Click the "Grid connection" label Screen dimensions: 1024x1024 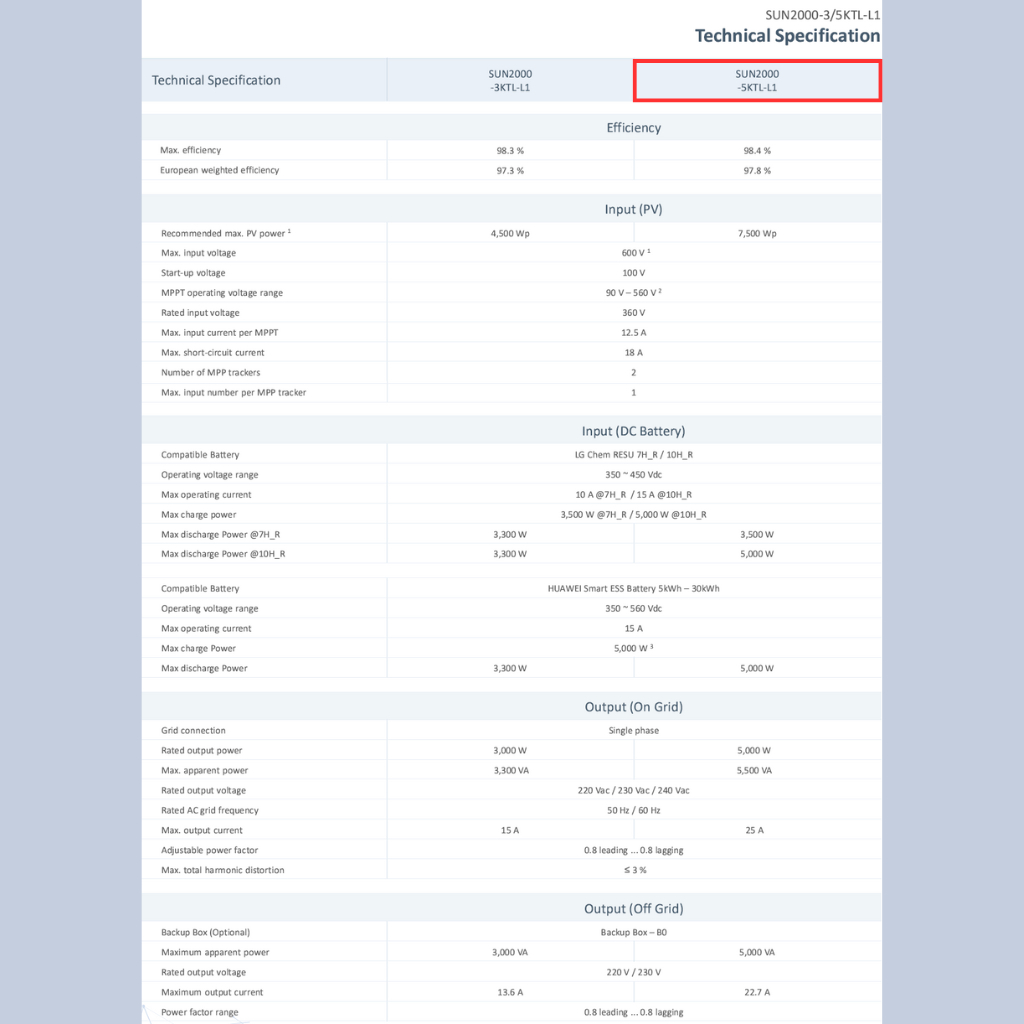tap(193, 731)
